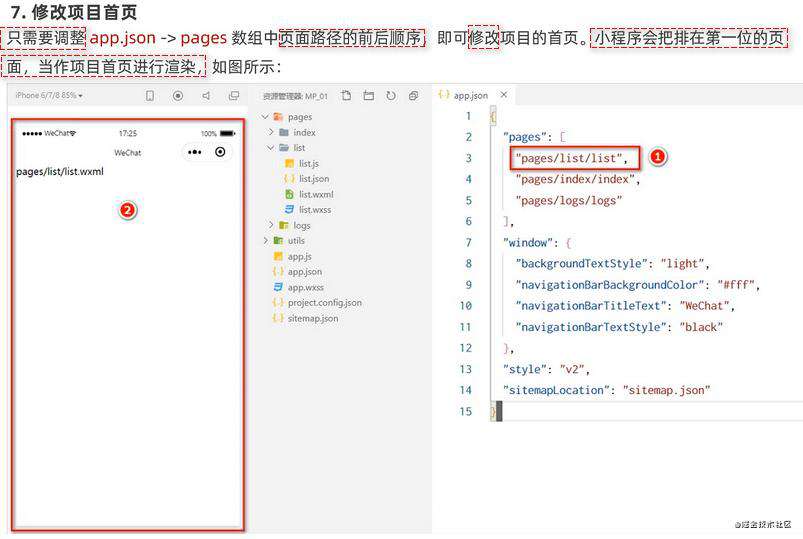Click the "pages" key on line 2
Image resolution: width=803 pixels, height=539 pixels.
[x=524, y=137]
